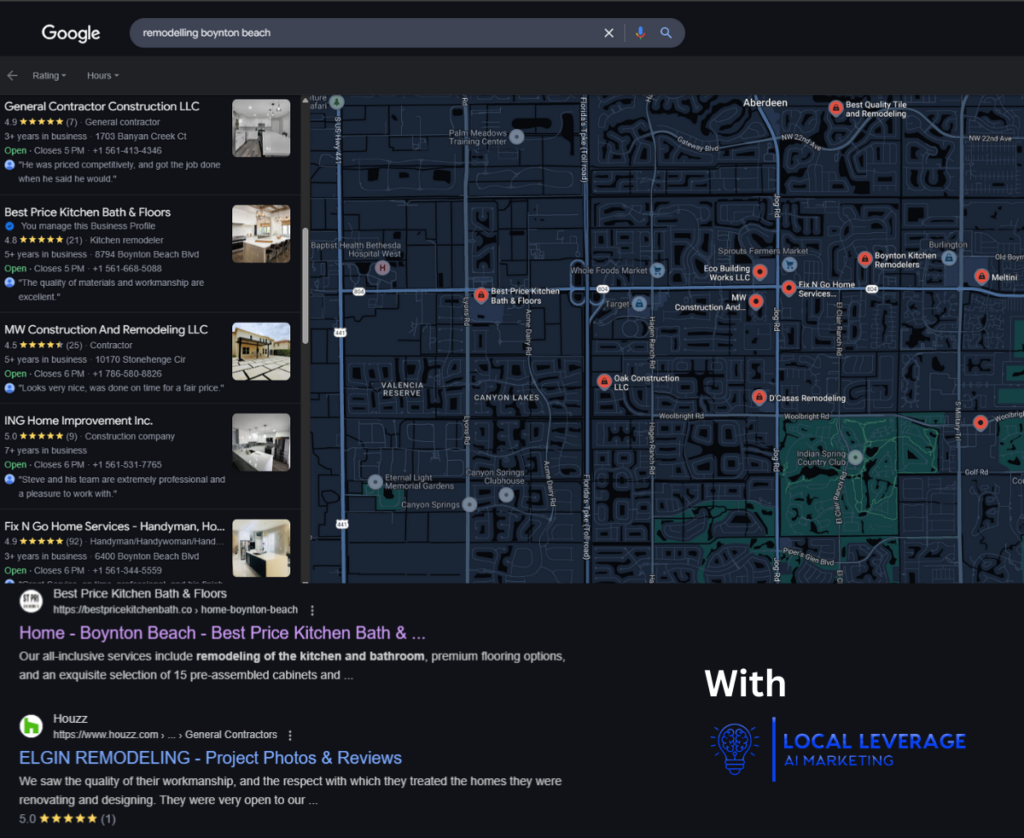Click phone number +1 561-668-5088

coord(127,268)
